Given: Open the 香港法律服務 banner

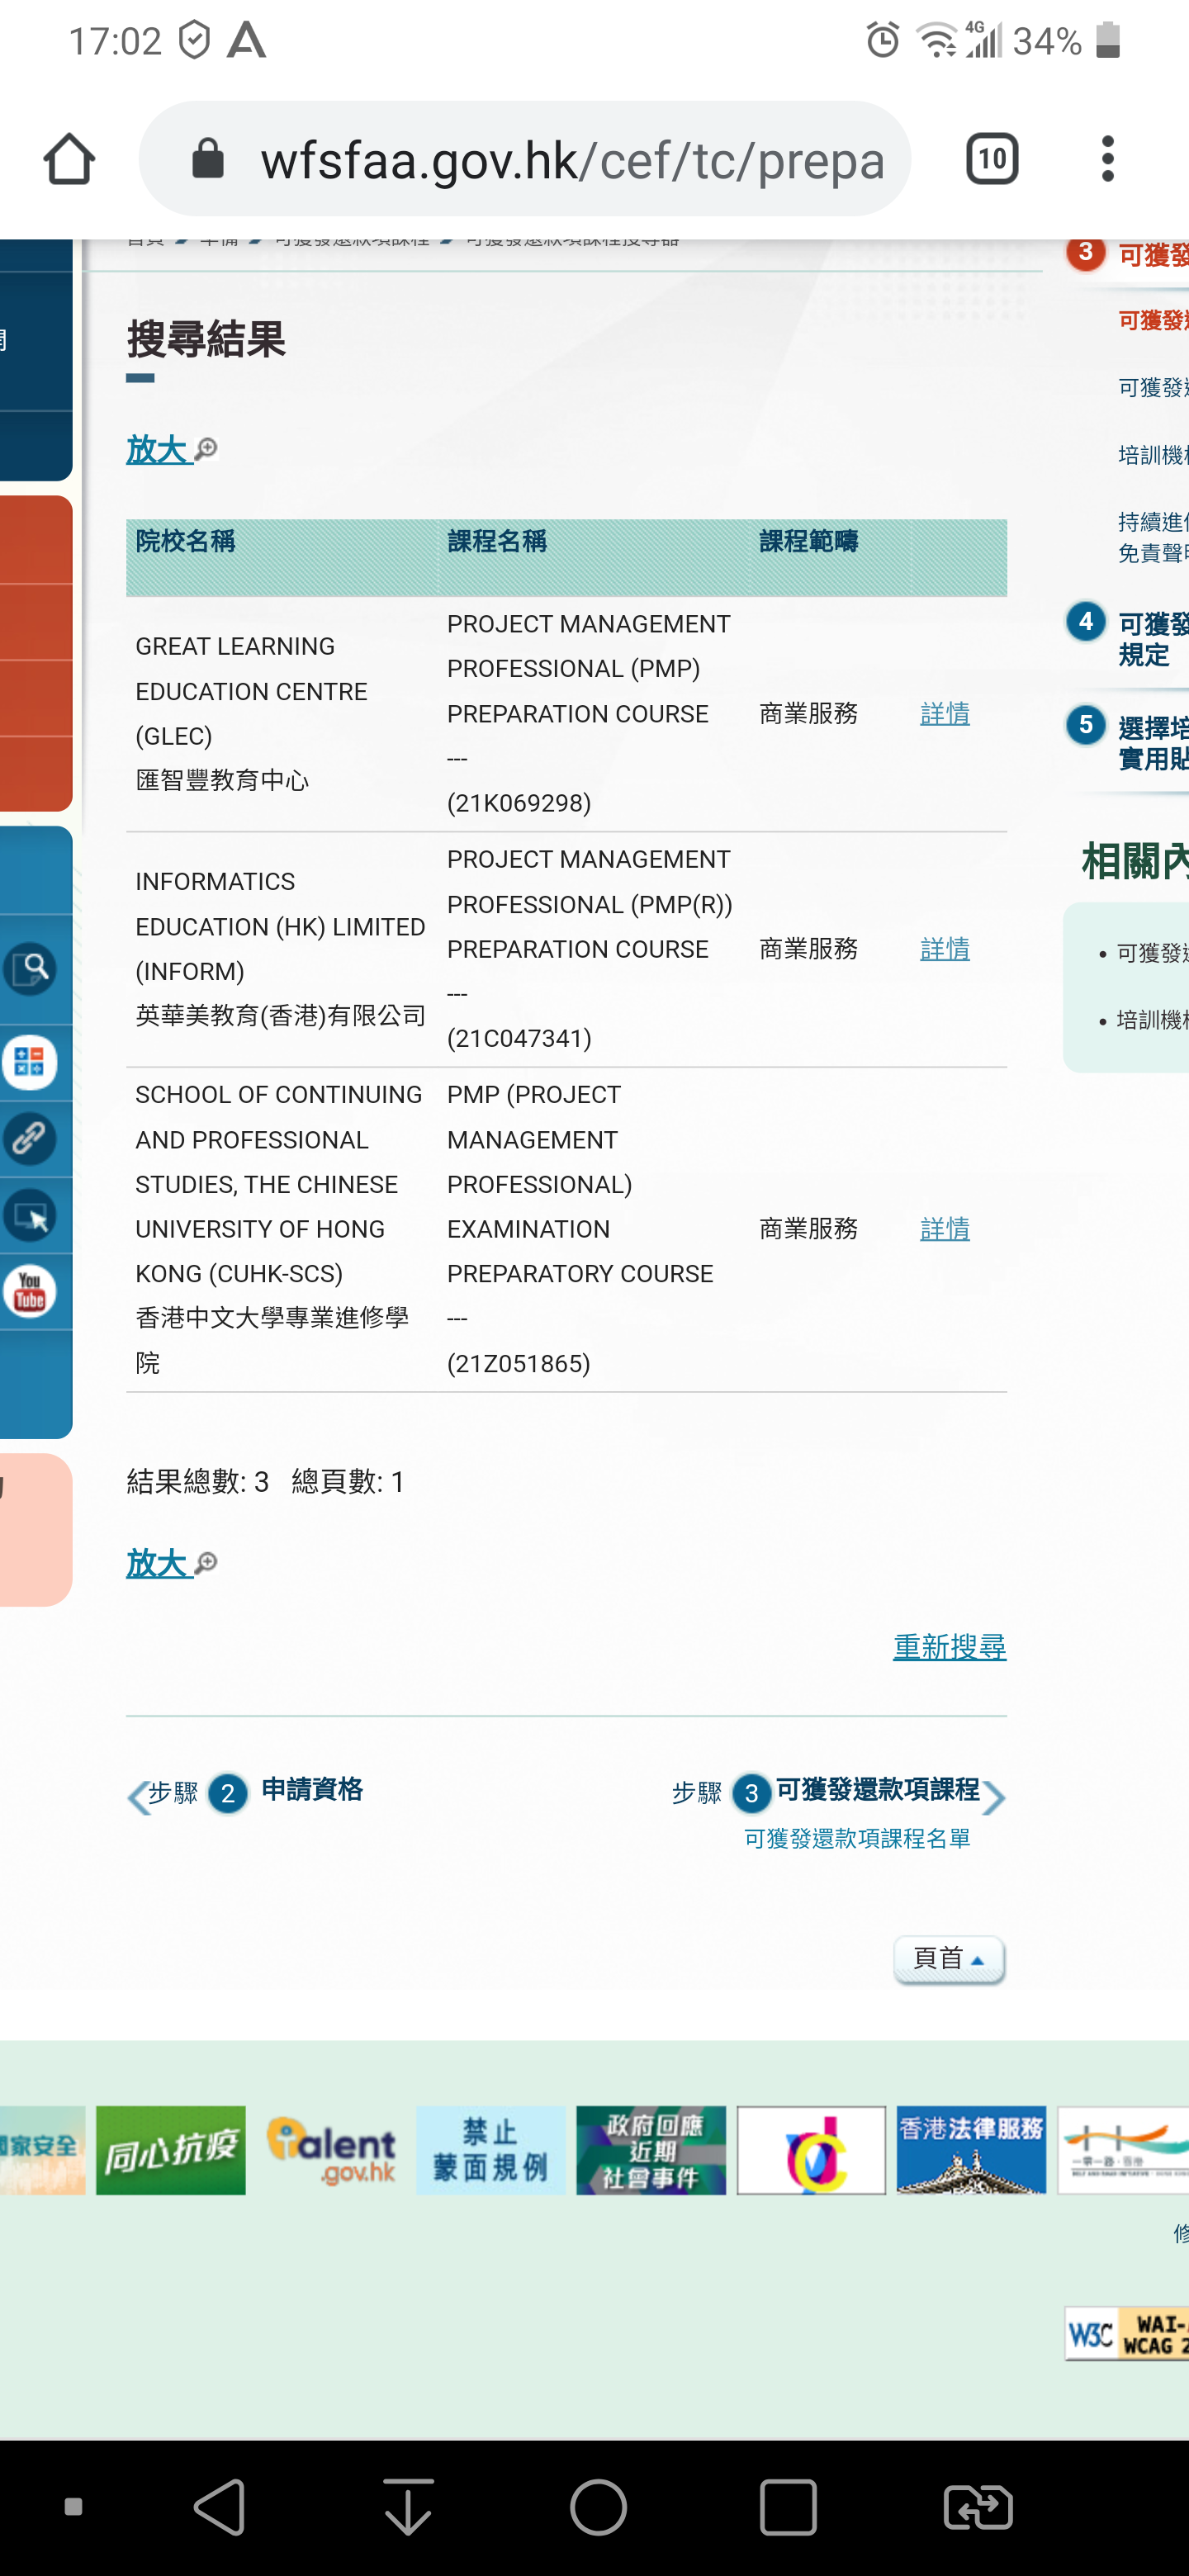Looking at the screenshot, I should pos(971,2150).
